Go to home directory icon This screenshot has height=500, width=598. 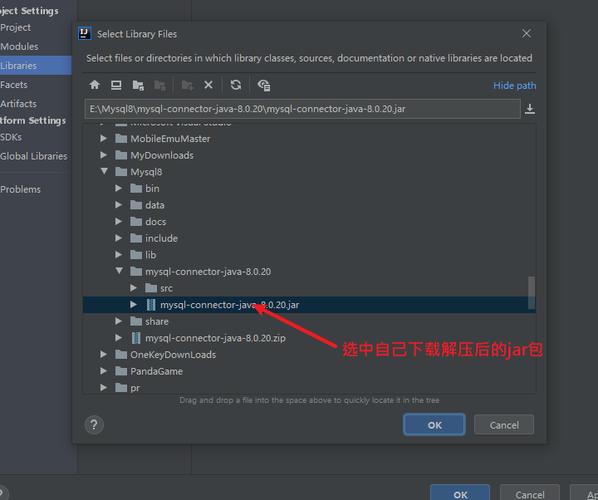[x=94, y=85]
